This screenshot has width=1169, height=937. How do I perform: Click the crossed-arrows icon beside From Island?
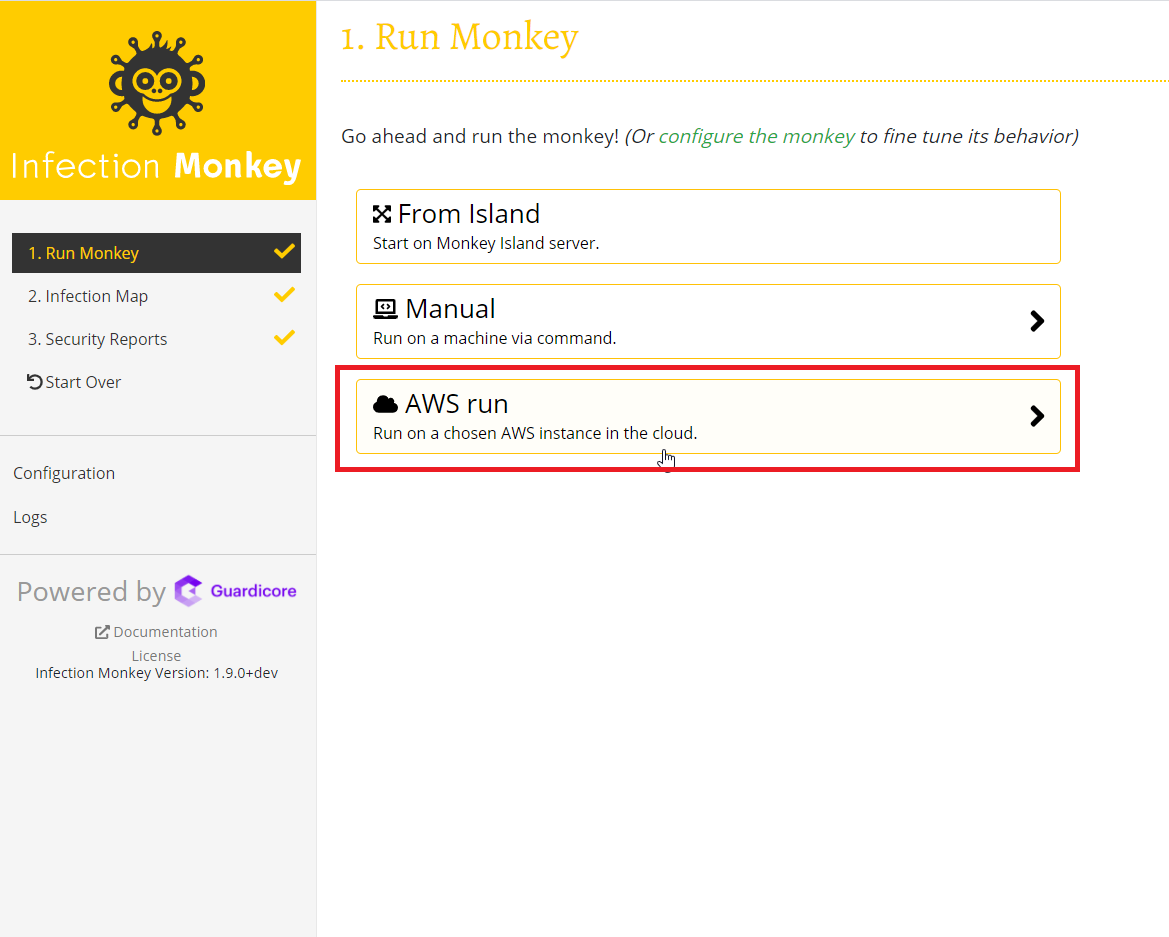tap(382, 214)
